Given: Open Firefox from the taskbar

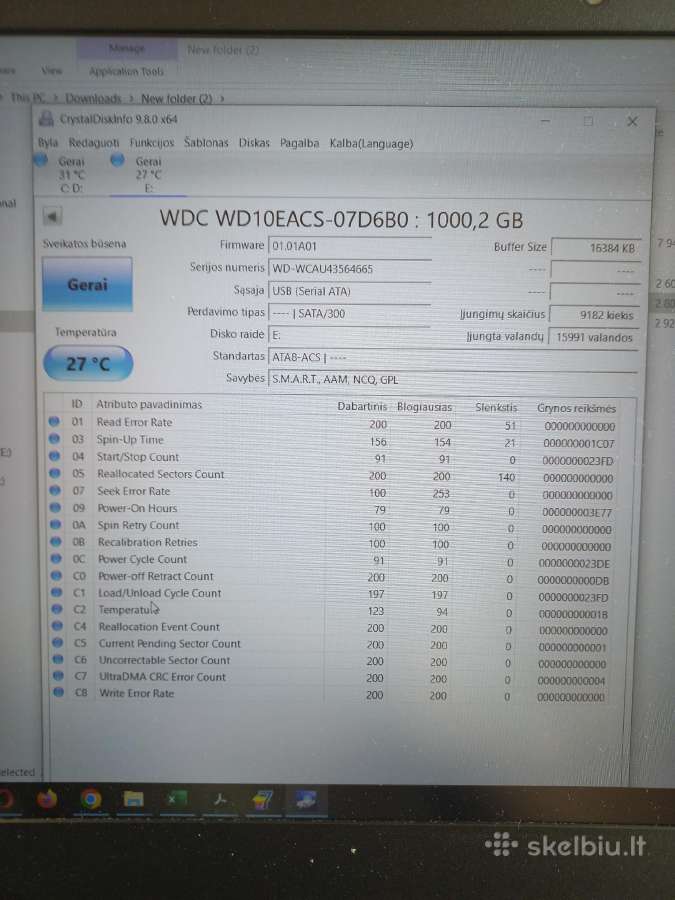Looking at the screenshot, I should pyautogui.click(x=47, y=799).
